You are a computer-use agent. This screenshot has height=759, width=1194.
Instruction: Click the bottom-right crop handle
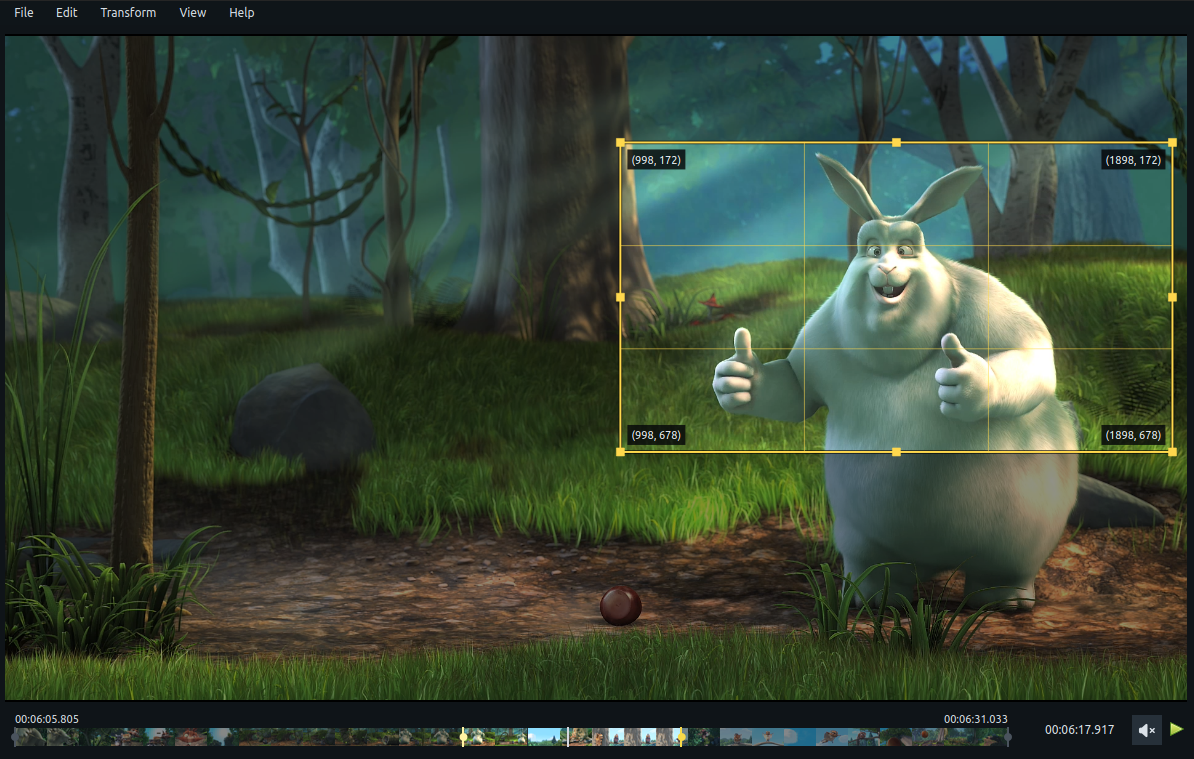1172,452
